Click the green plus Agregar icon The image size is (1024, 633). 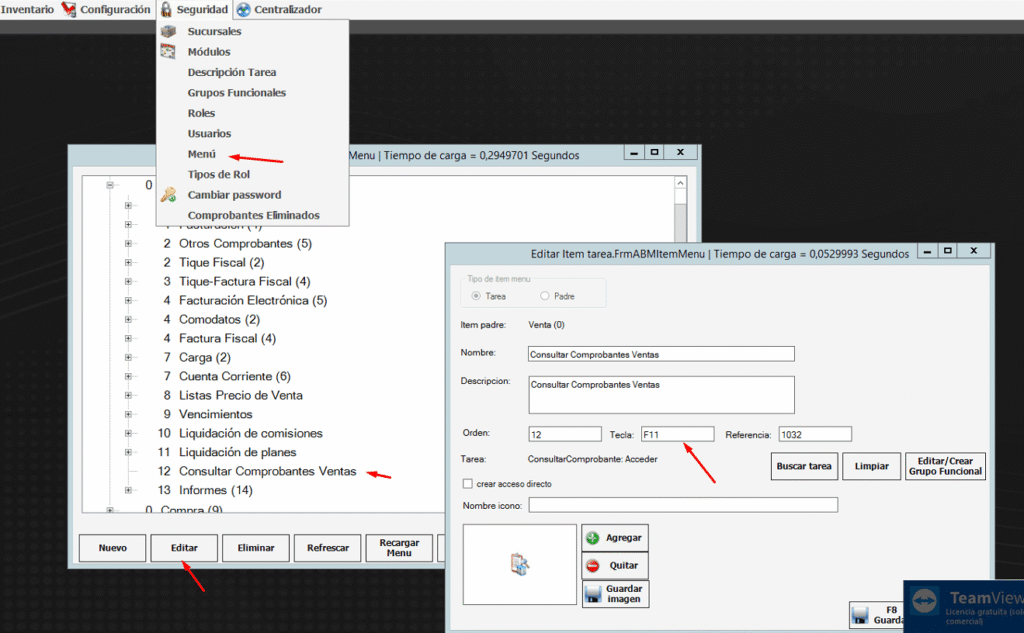coord(592,538)
